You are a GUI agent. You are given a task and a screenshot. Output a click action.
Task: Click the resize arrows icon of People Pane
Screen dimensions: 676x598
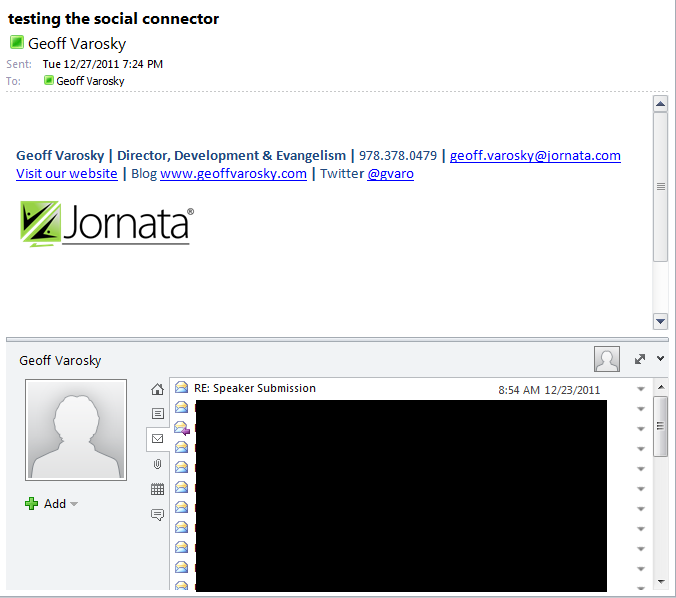[640, 359]
